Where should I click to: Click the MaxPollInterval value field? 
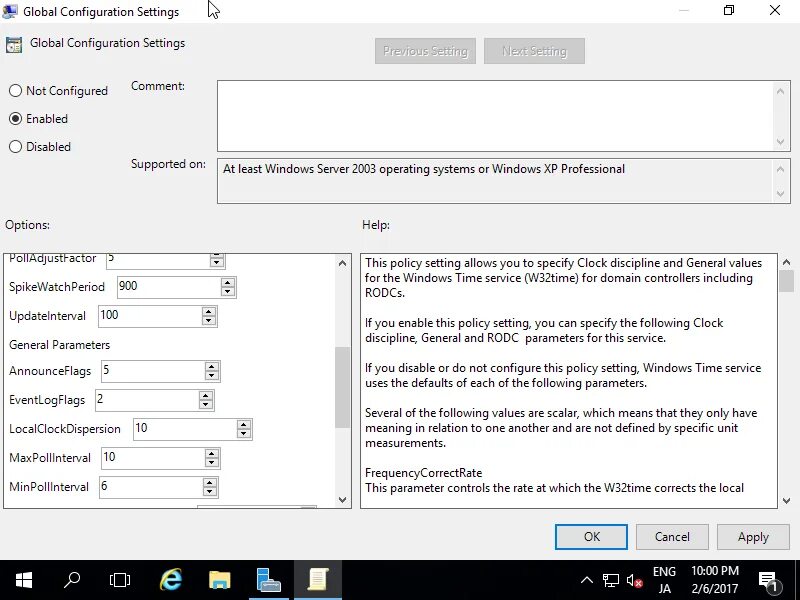pos(153,458)
